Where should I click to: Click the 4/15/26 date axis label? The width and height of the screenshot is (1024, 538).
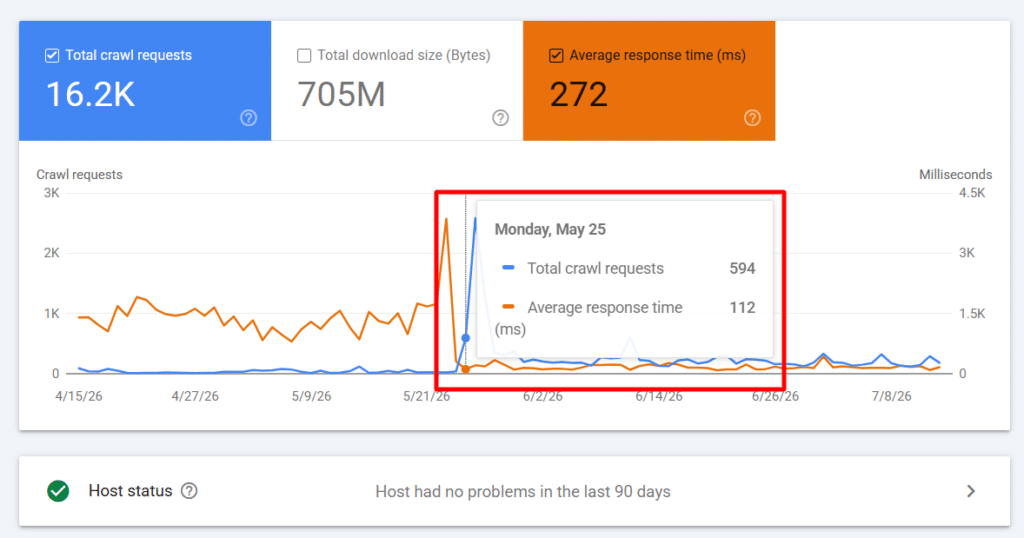pyautogui.click(x=78, y=396)
